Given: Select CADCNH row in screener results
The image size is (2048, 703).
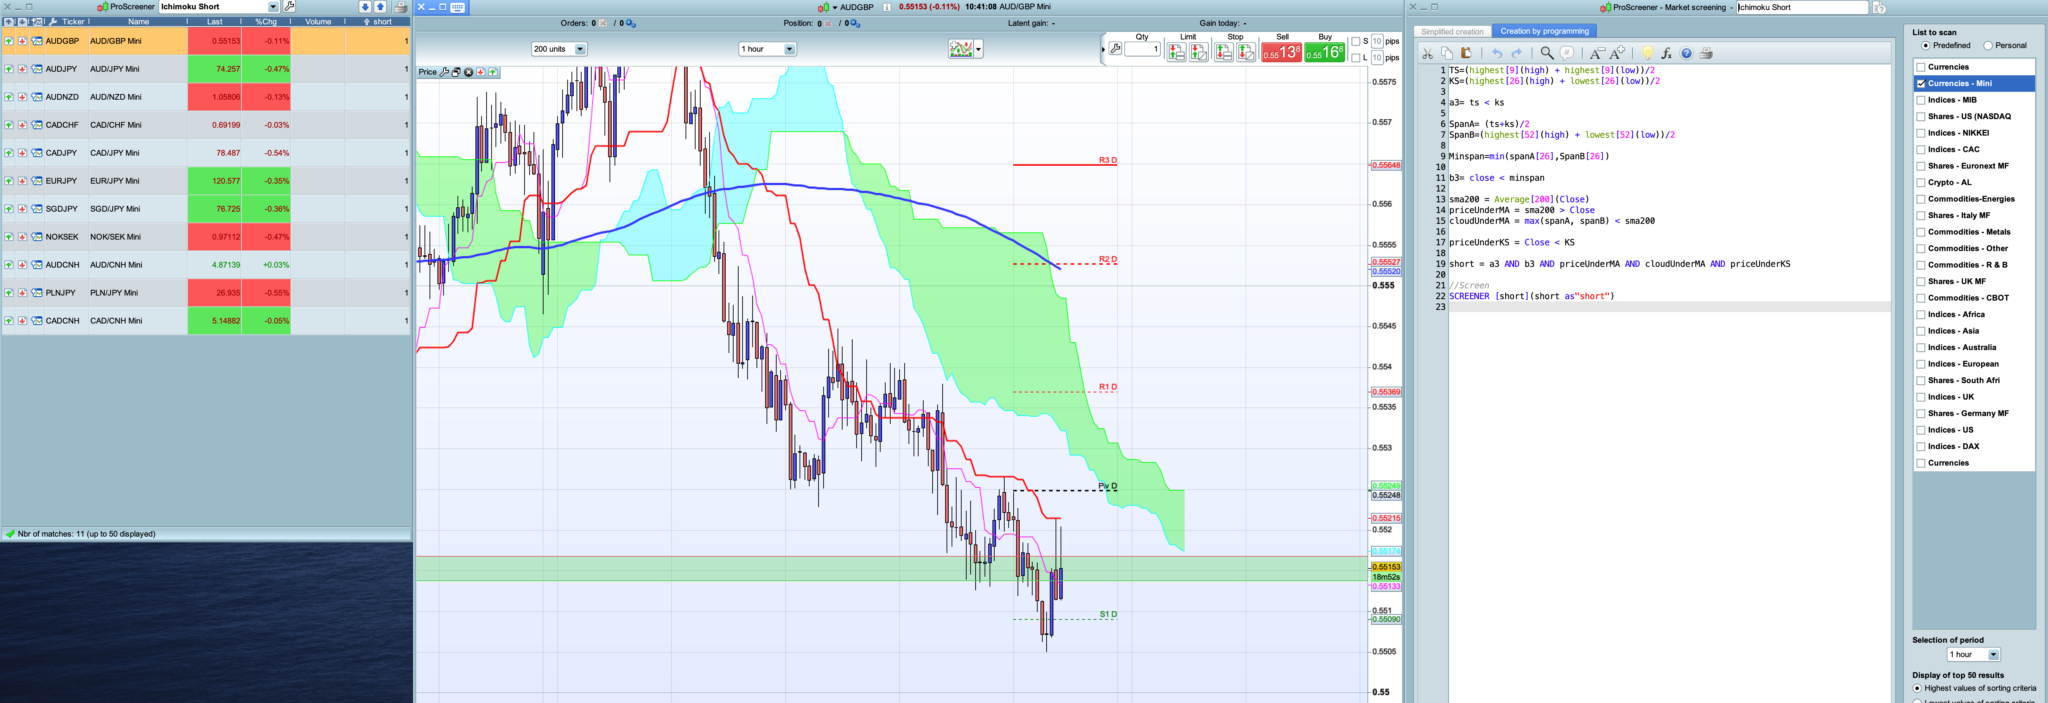Looking at the screenshot, I should (x=206, y=321).
